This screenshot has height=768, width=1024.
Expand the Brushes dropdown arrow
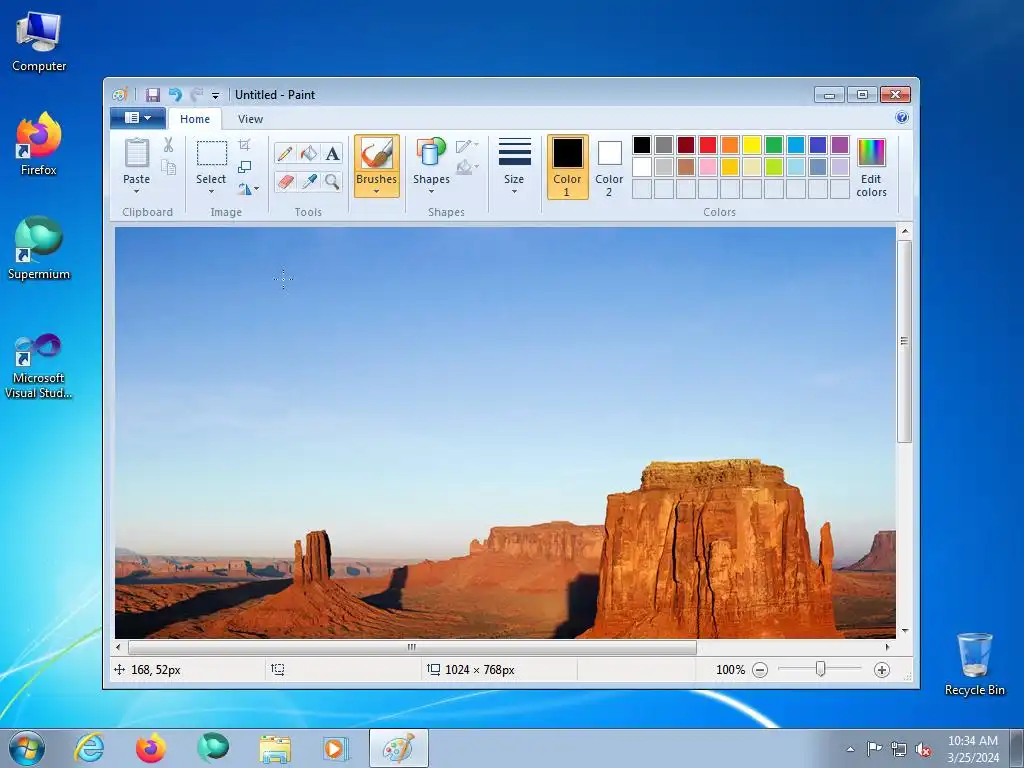[x=377, y=191]
